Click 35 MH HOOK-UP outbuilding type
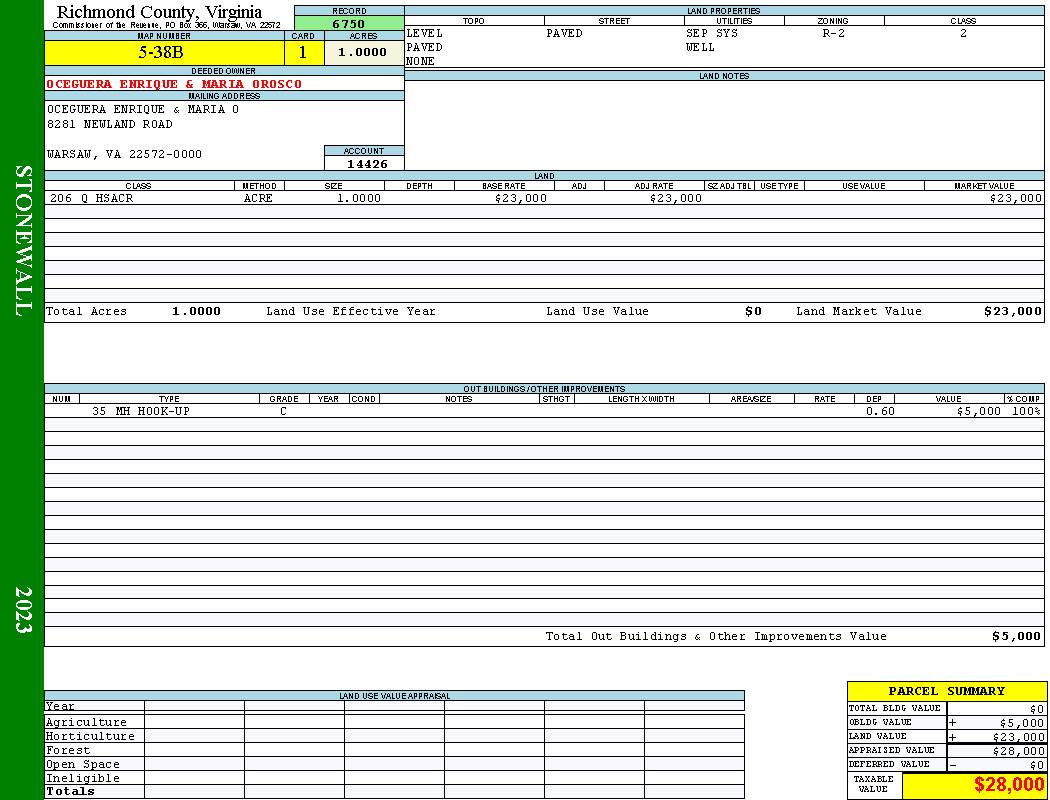The image size is (1050, 800). pyautogui.click(x=141, y=411)
